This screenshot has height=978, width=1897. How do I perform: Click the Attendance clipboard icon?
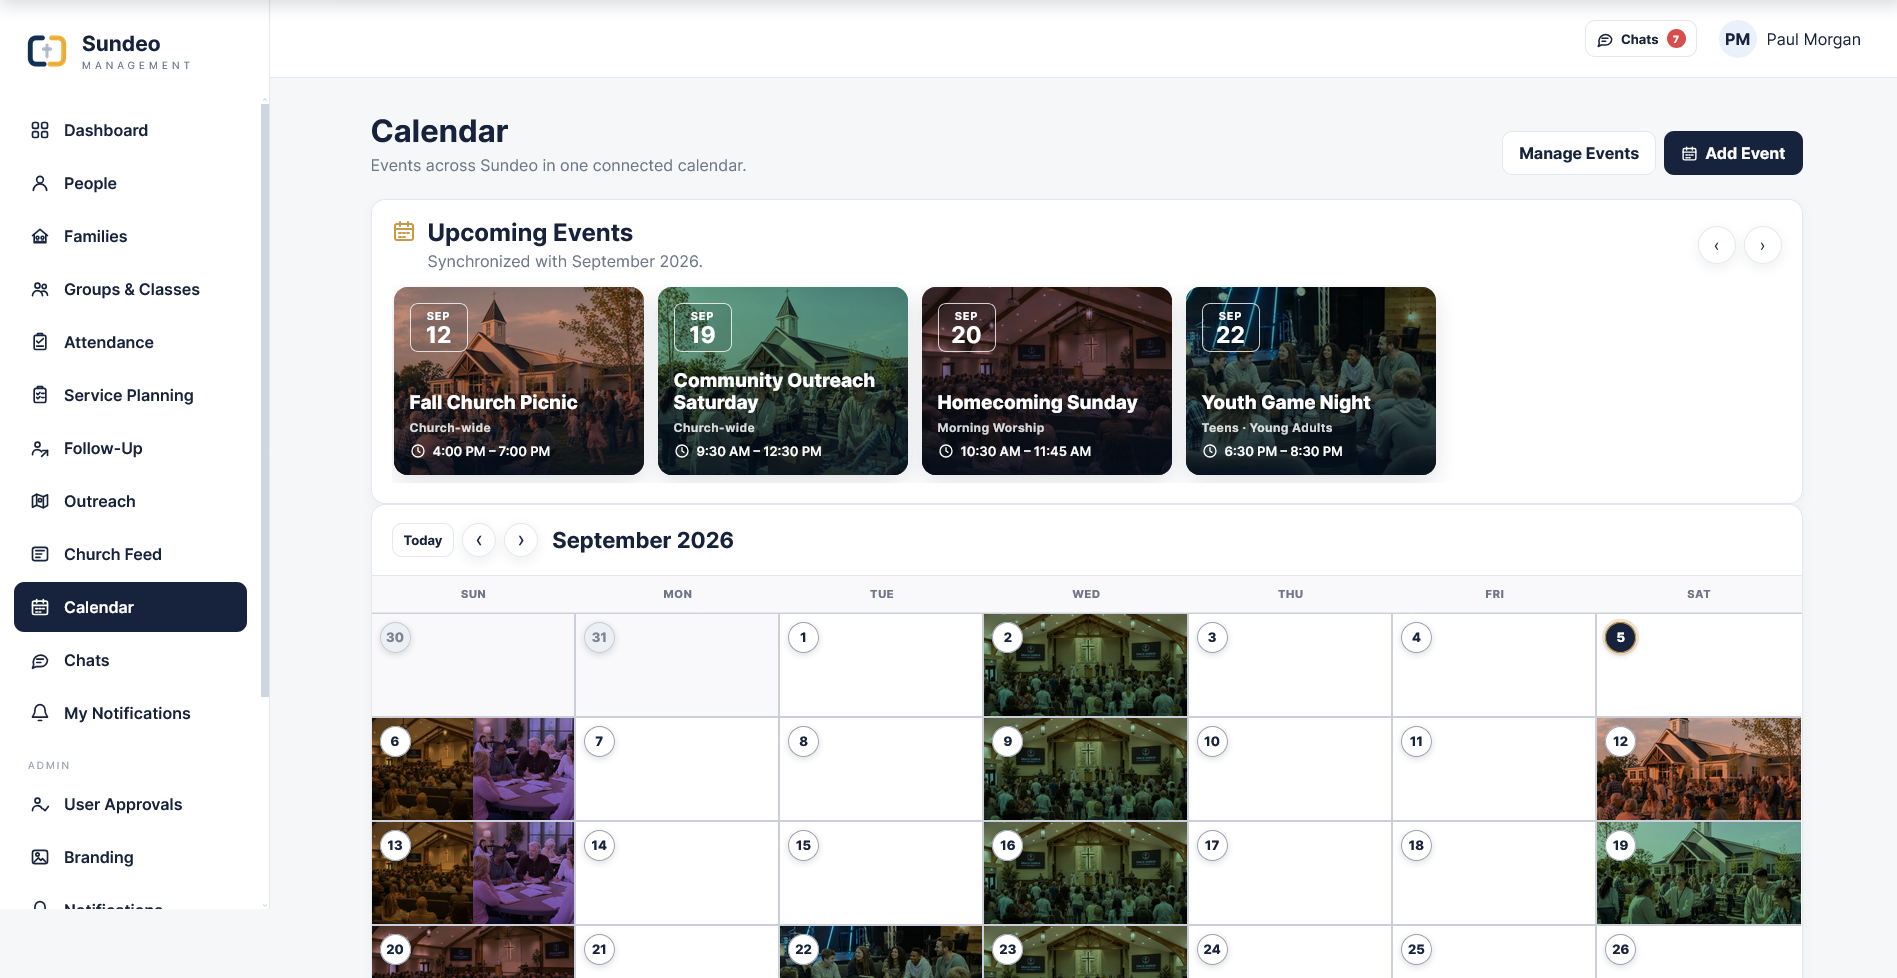40,342
